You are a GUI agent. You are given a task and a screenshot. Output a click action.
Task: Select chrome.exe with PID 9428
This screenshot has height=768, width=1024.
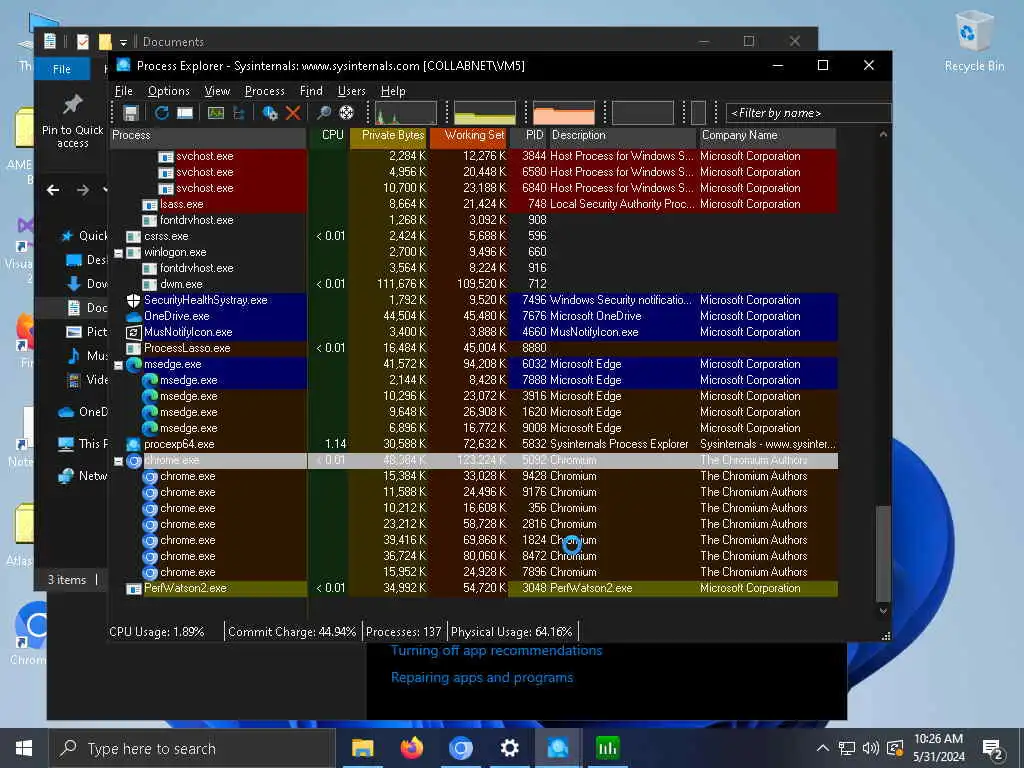pos(473,477)
